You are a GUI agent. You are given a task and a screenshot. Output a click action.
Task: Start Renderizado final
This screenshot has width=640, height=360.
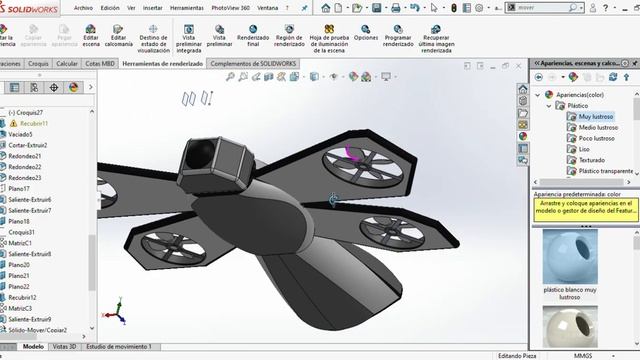[253, 35]
